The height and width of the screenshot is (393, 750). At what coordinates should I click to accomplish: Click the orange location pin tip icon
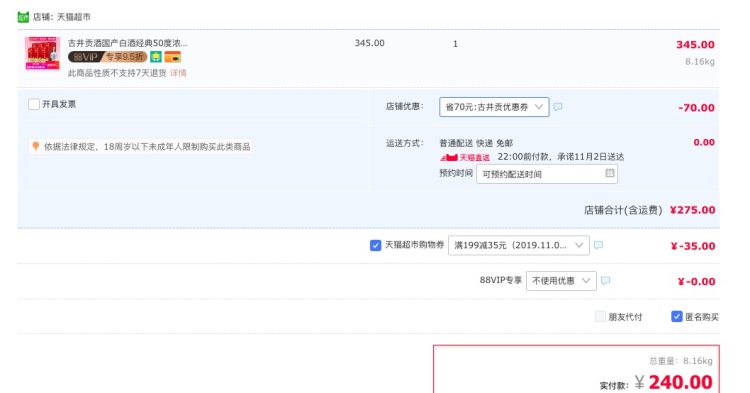pyautogui.click(x=35, y=146)
